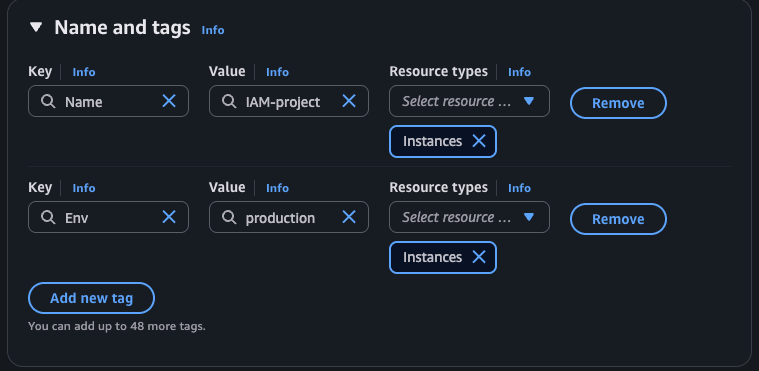Focus the Env key input field
Image resolution: width=759 pixels, height=371 pixels.
(108, 217)
